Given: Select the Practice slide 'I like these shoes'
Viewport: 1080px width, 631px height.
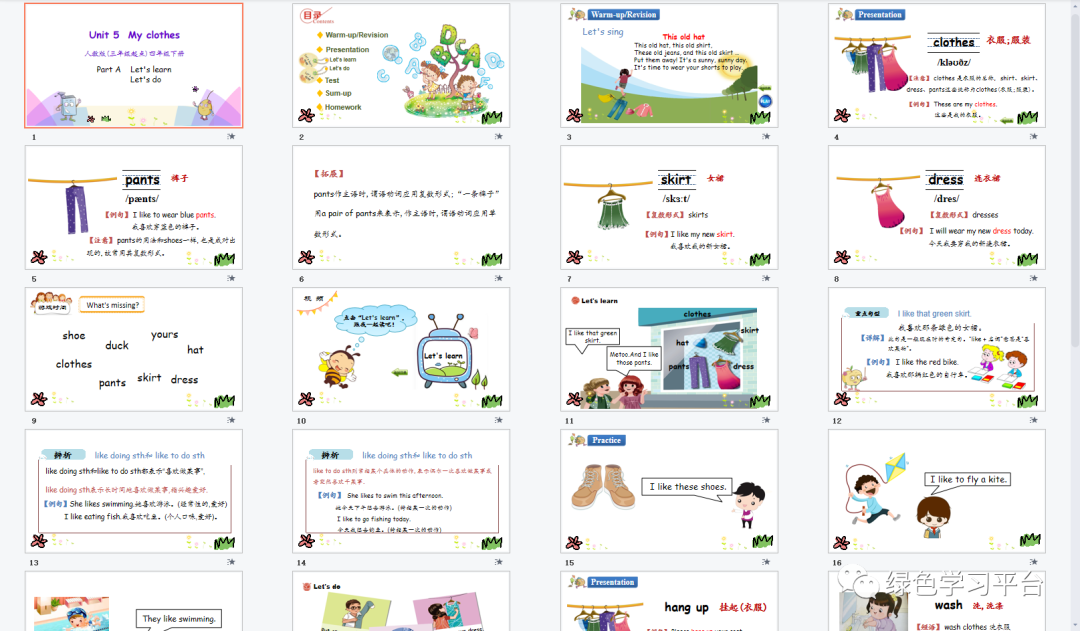Looking at the screenshot, I should click(x=669, y=491).
